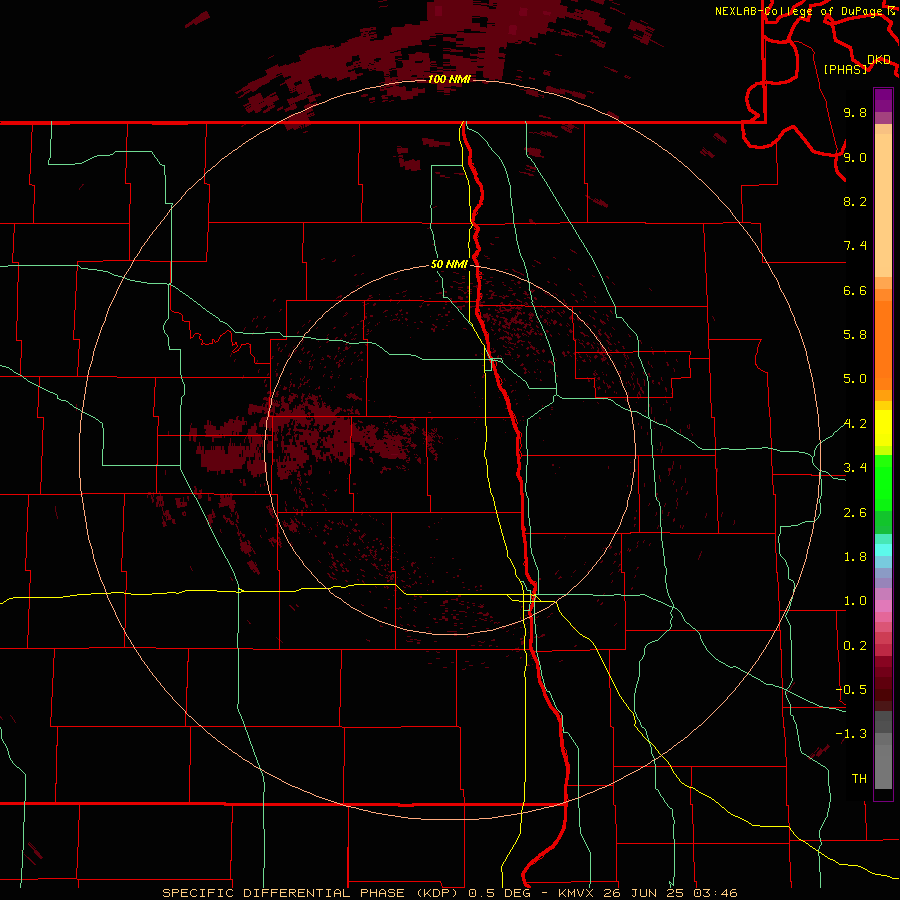Click the 6.6 value on the scale
900x900 pixels.
(x=855, y=290)
